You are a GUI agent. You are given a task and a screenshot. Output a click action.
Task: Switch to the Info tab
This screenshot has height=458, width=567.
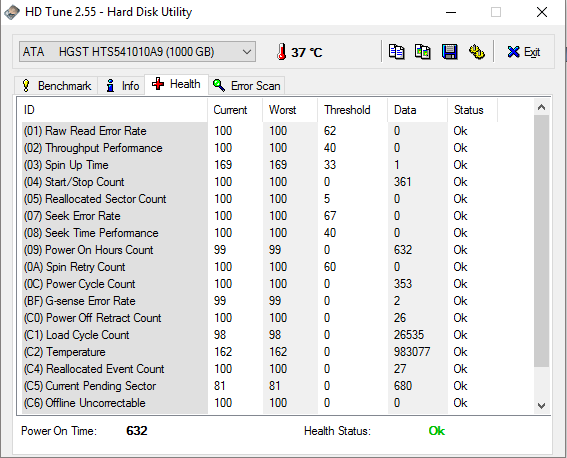pos(122,86)
